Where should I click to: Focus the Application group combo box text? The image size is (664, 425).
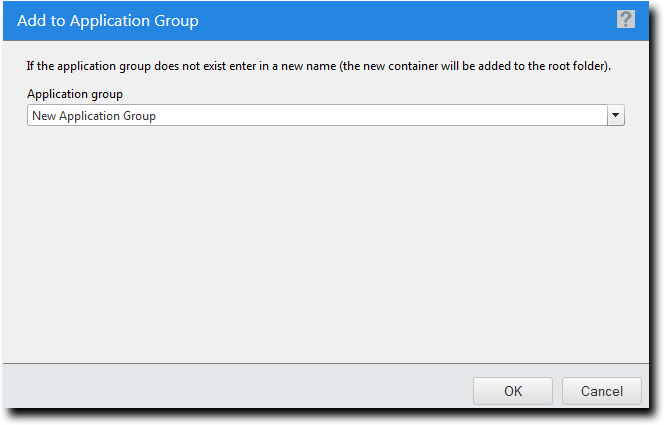[317, 115]
